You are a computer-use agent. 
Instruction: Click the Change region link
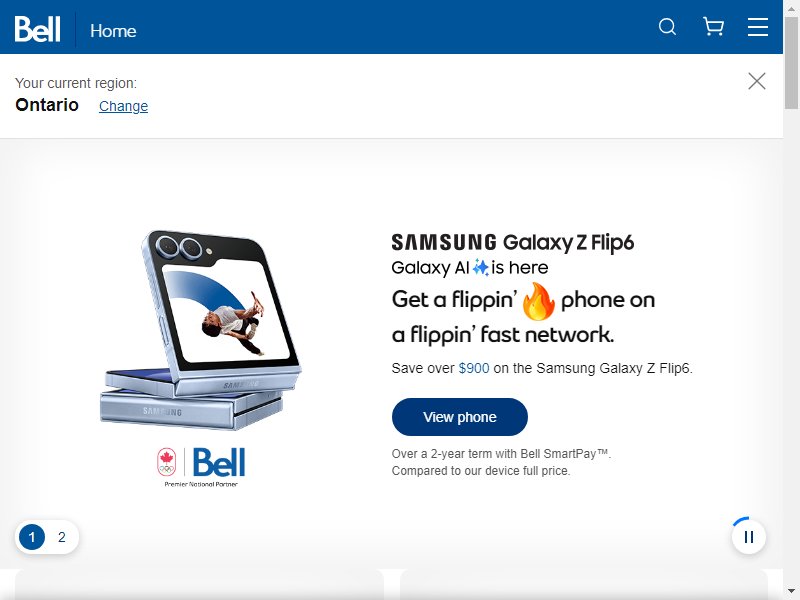pos(123,106)
